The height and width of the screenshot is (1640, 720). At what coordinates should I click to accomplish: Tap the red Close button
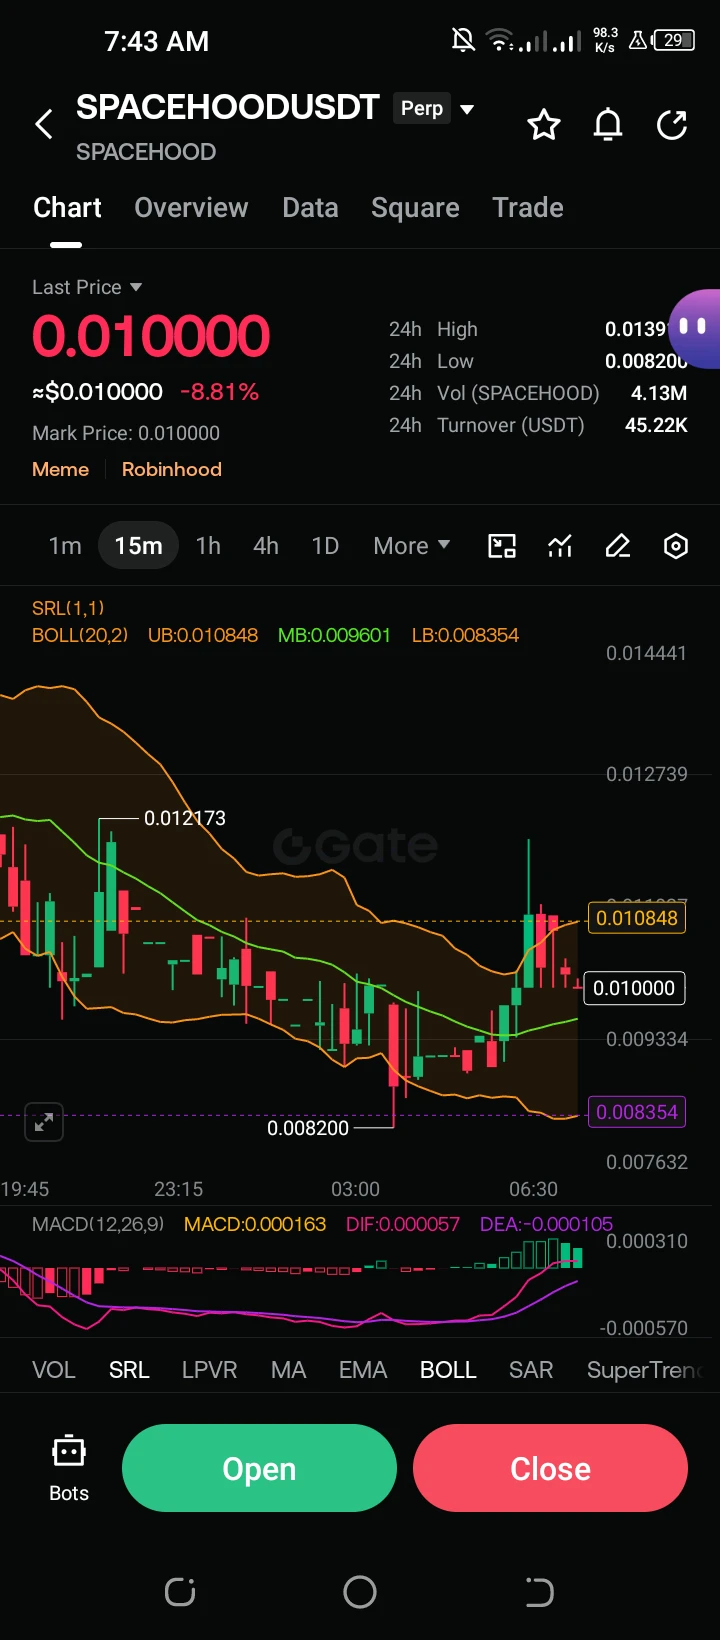[550, 1468]
